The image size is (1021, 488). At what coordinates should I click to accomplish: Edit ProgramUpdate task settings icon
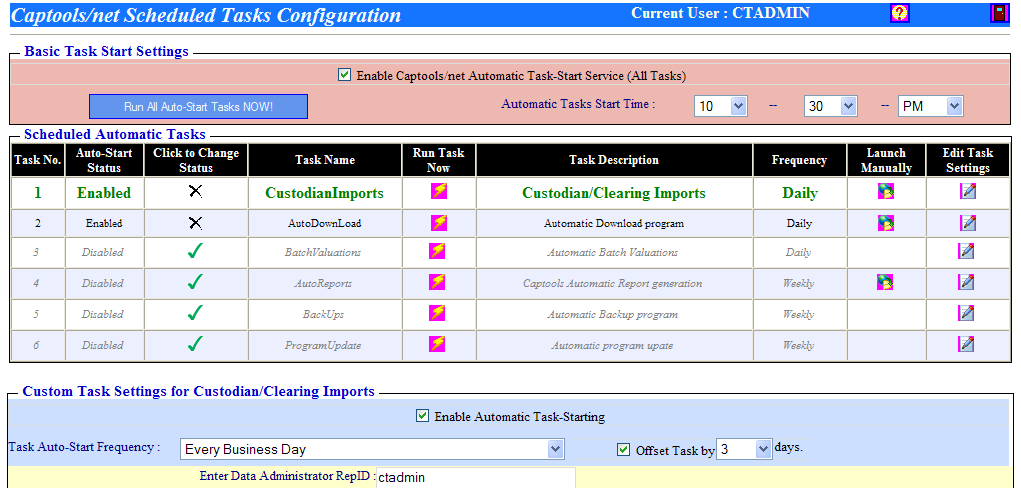click(x=967, y=344)
